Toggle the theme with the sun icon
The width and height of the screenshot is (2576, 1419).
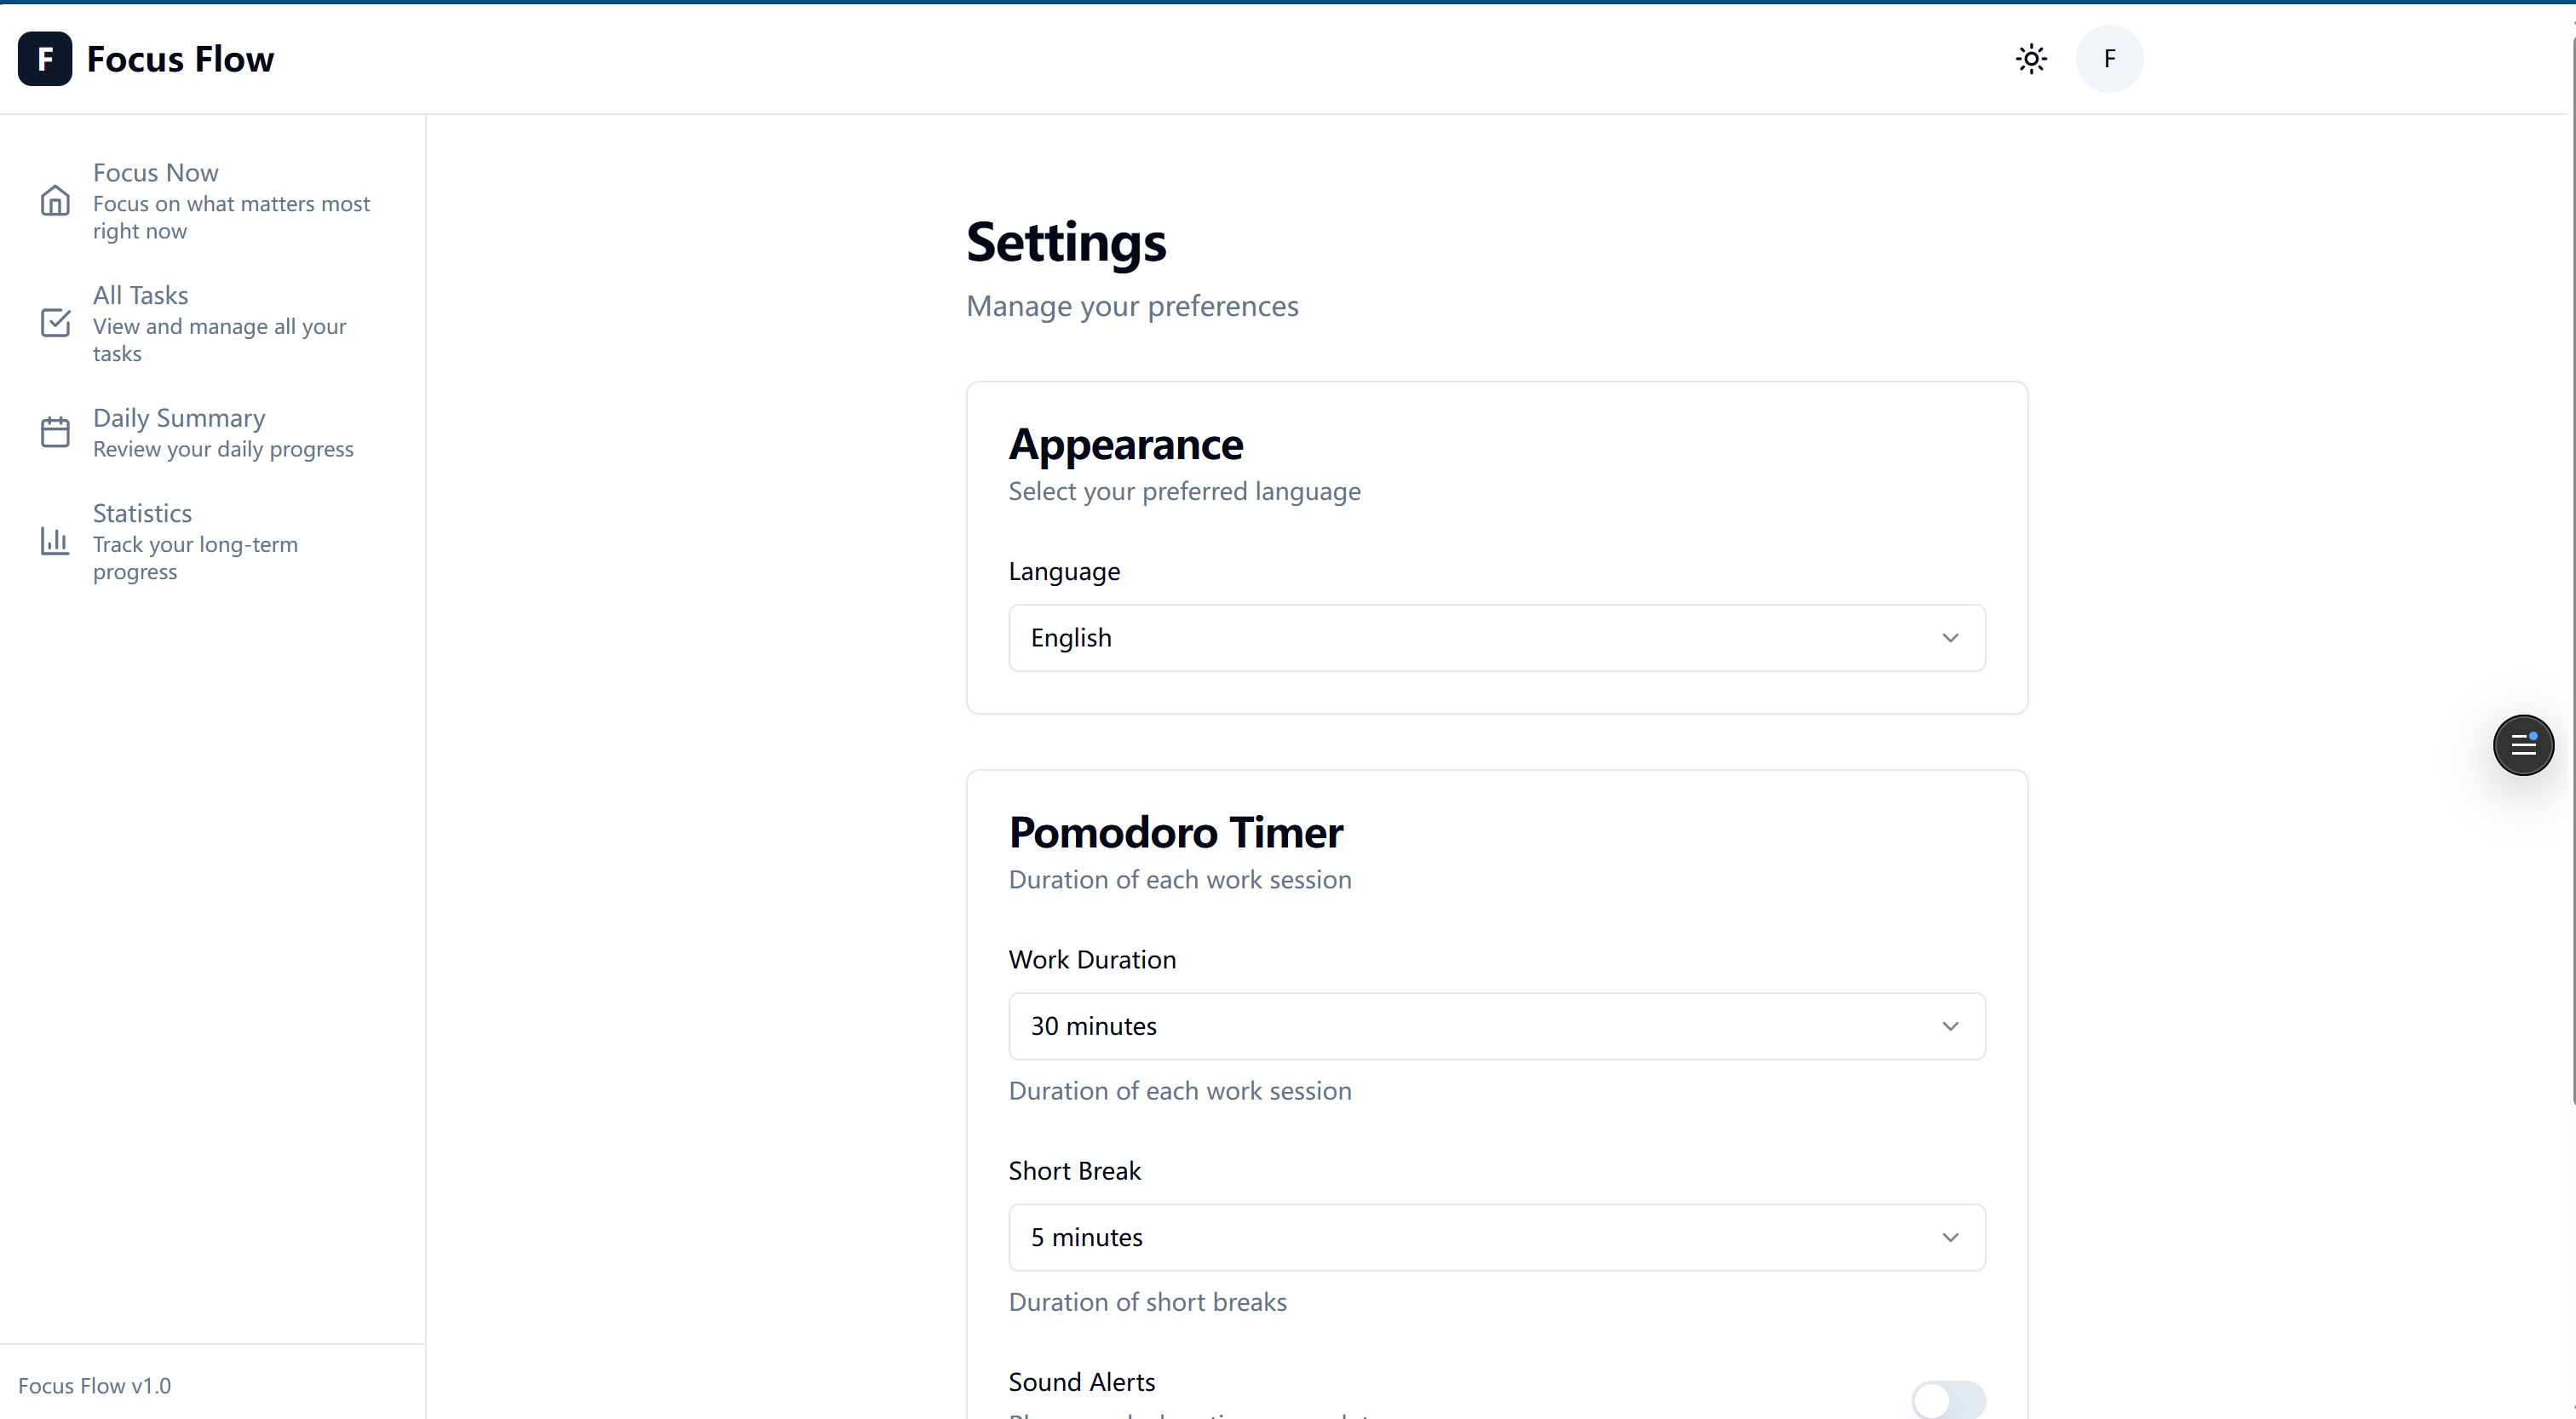2030,59
